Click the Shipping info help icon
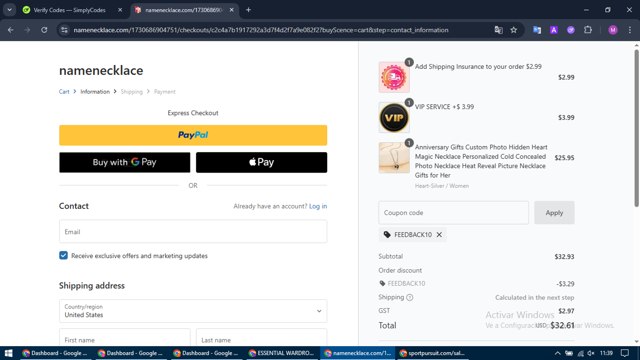Image resolution: width=640 pixels, height=360 pixels. pyautogui.click(x=409, y=298)
